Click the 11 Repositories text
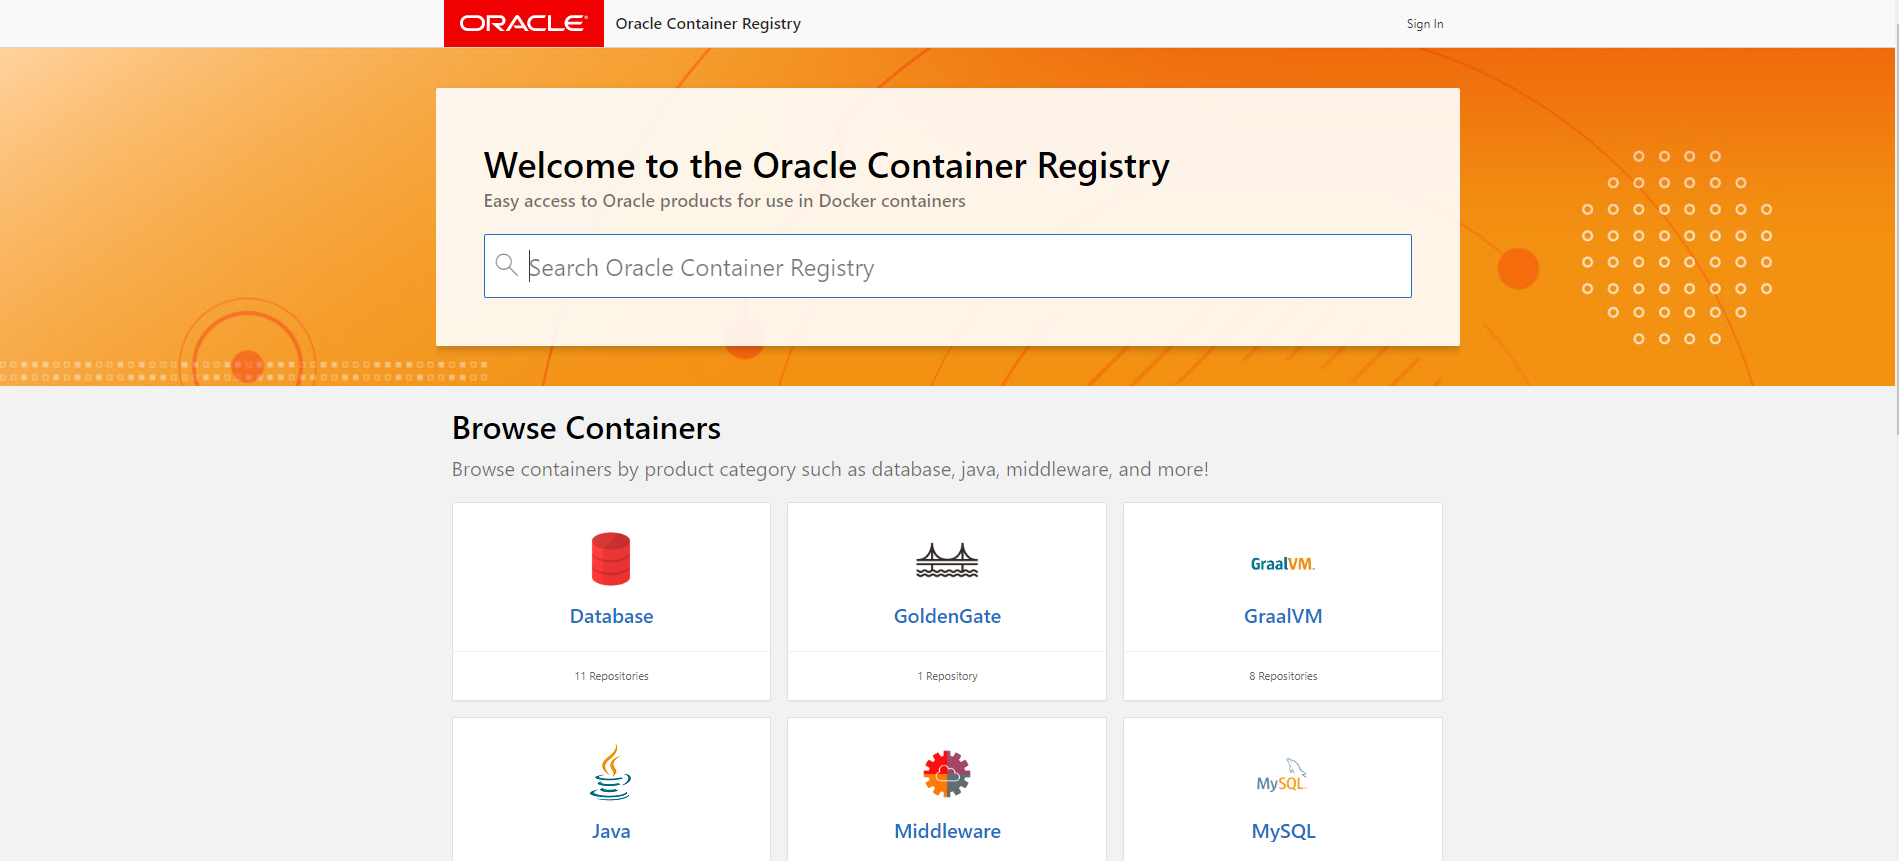The image size is (1899, 861). click(611, 676)
